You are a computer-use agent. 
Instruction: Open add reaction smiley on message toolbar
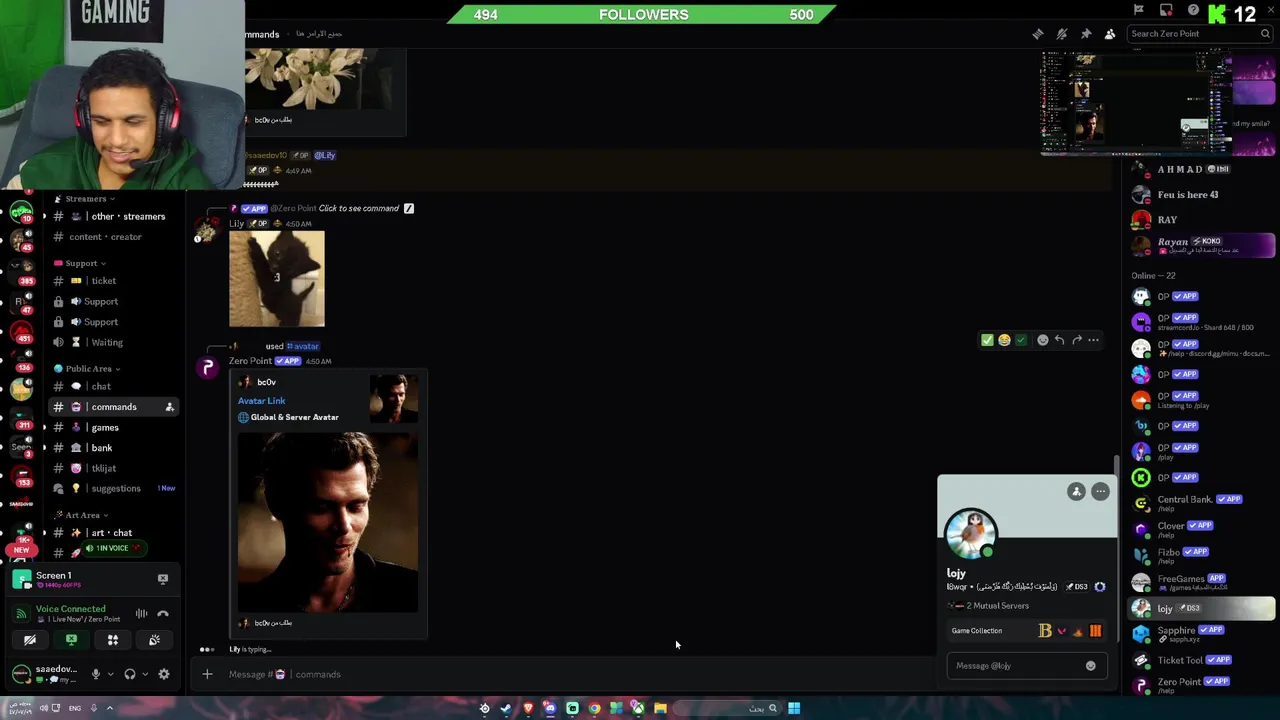[x=1043, y=340]
